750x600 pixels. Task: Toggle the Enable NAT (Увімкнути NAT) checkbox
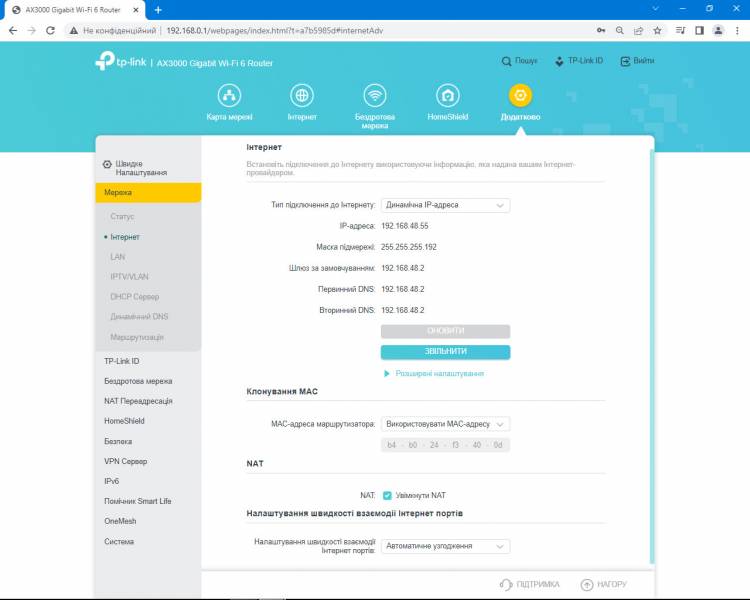pyautogui.click(x=387, y=496)
